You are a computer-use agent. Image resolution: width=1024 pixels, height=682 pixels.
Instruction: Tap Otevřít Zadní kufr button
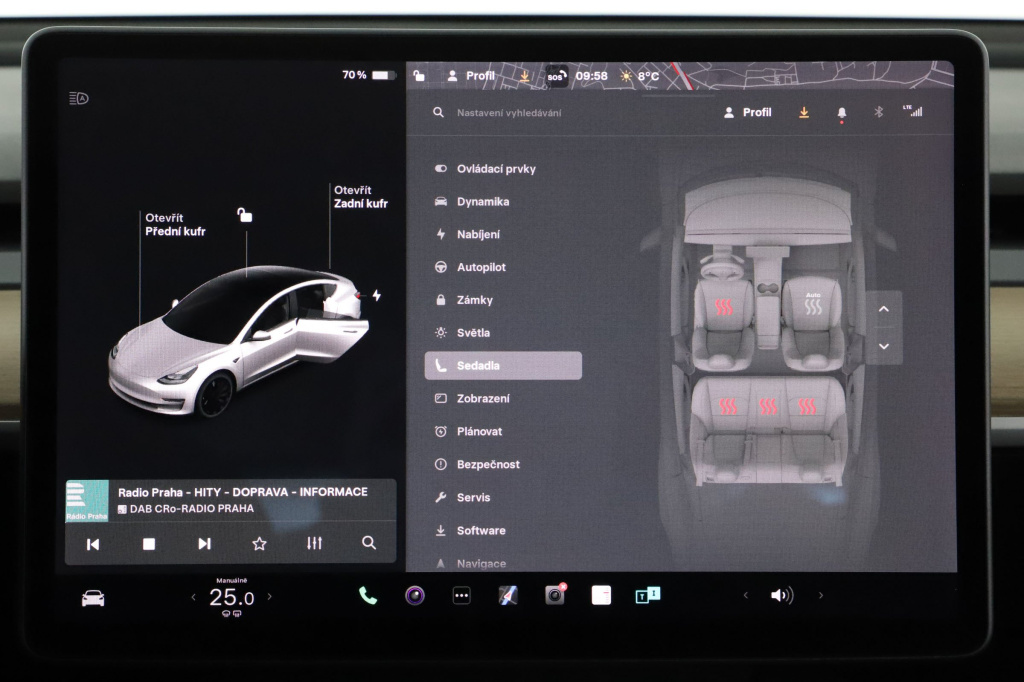pyautogui.click(x=360, y=195)
